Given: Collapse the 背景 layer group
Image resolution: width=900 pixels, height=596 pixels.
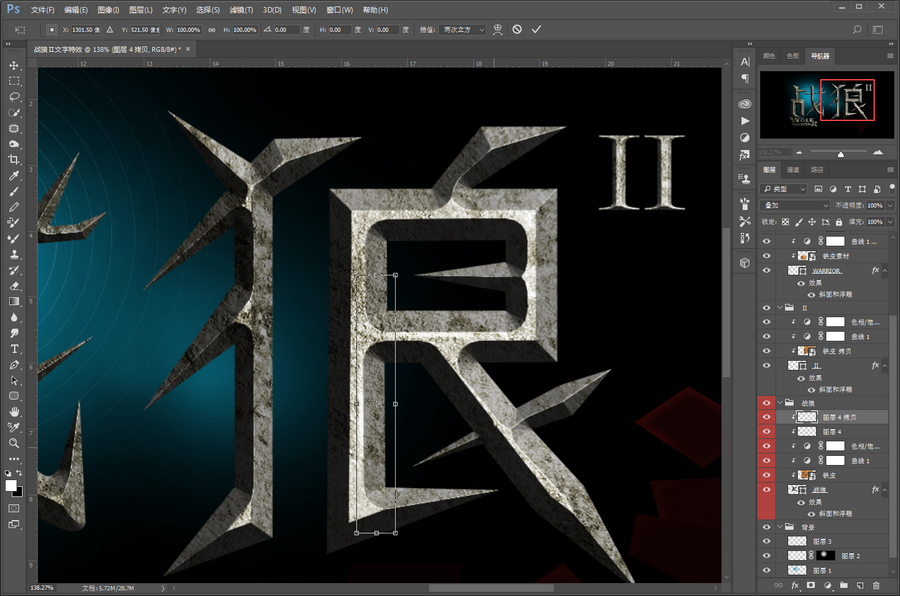Looking at the screenshot, I should (780, 526).
